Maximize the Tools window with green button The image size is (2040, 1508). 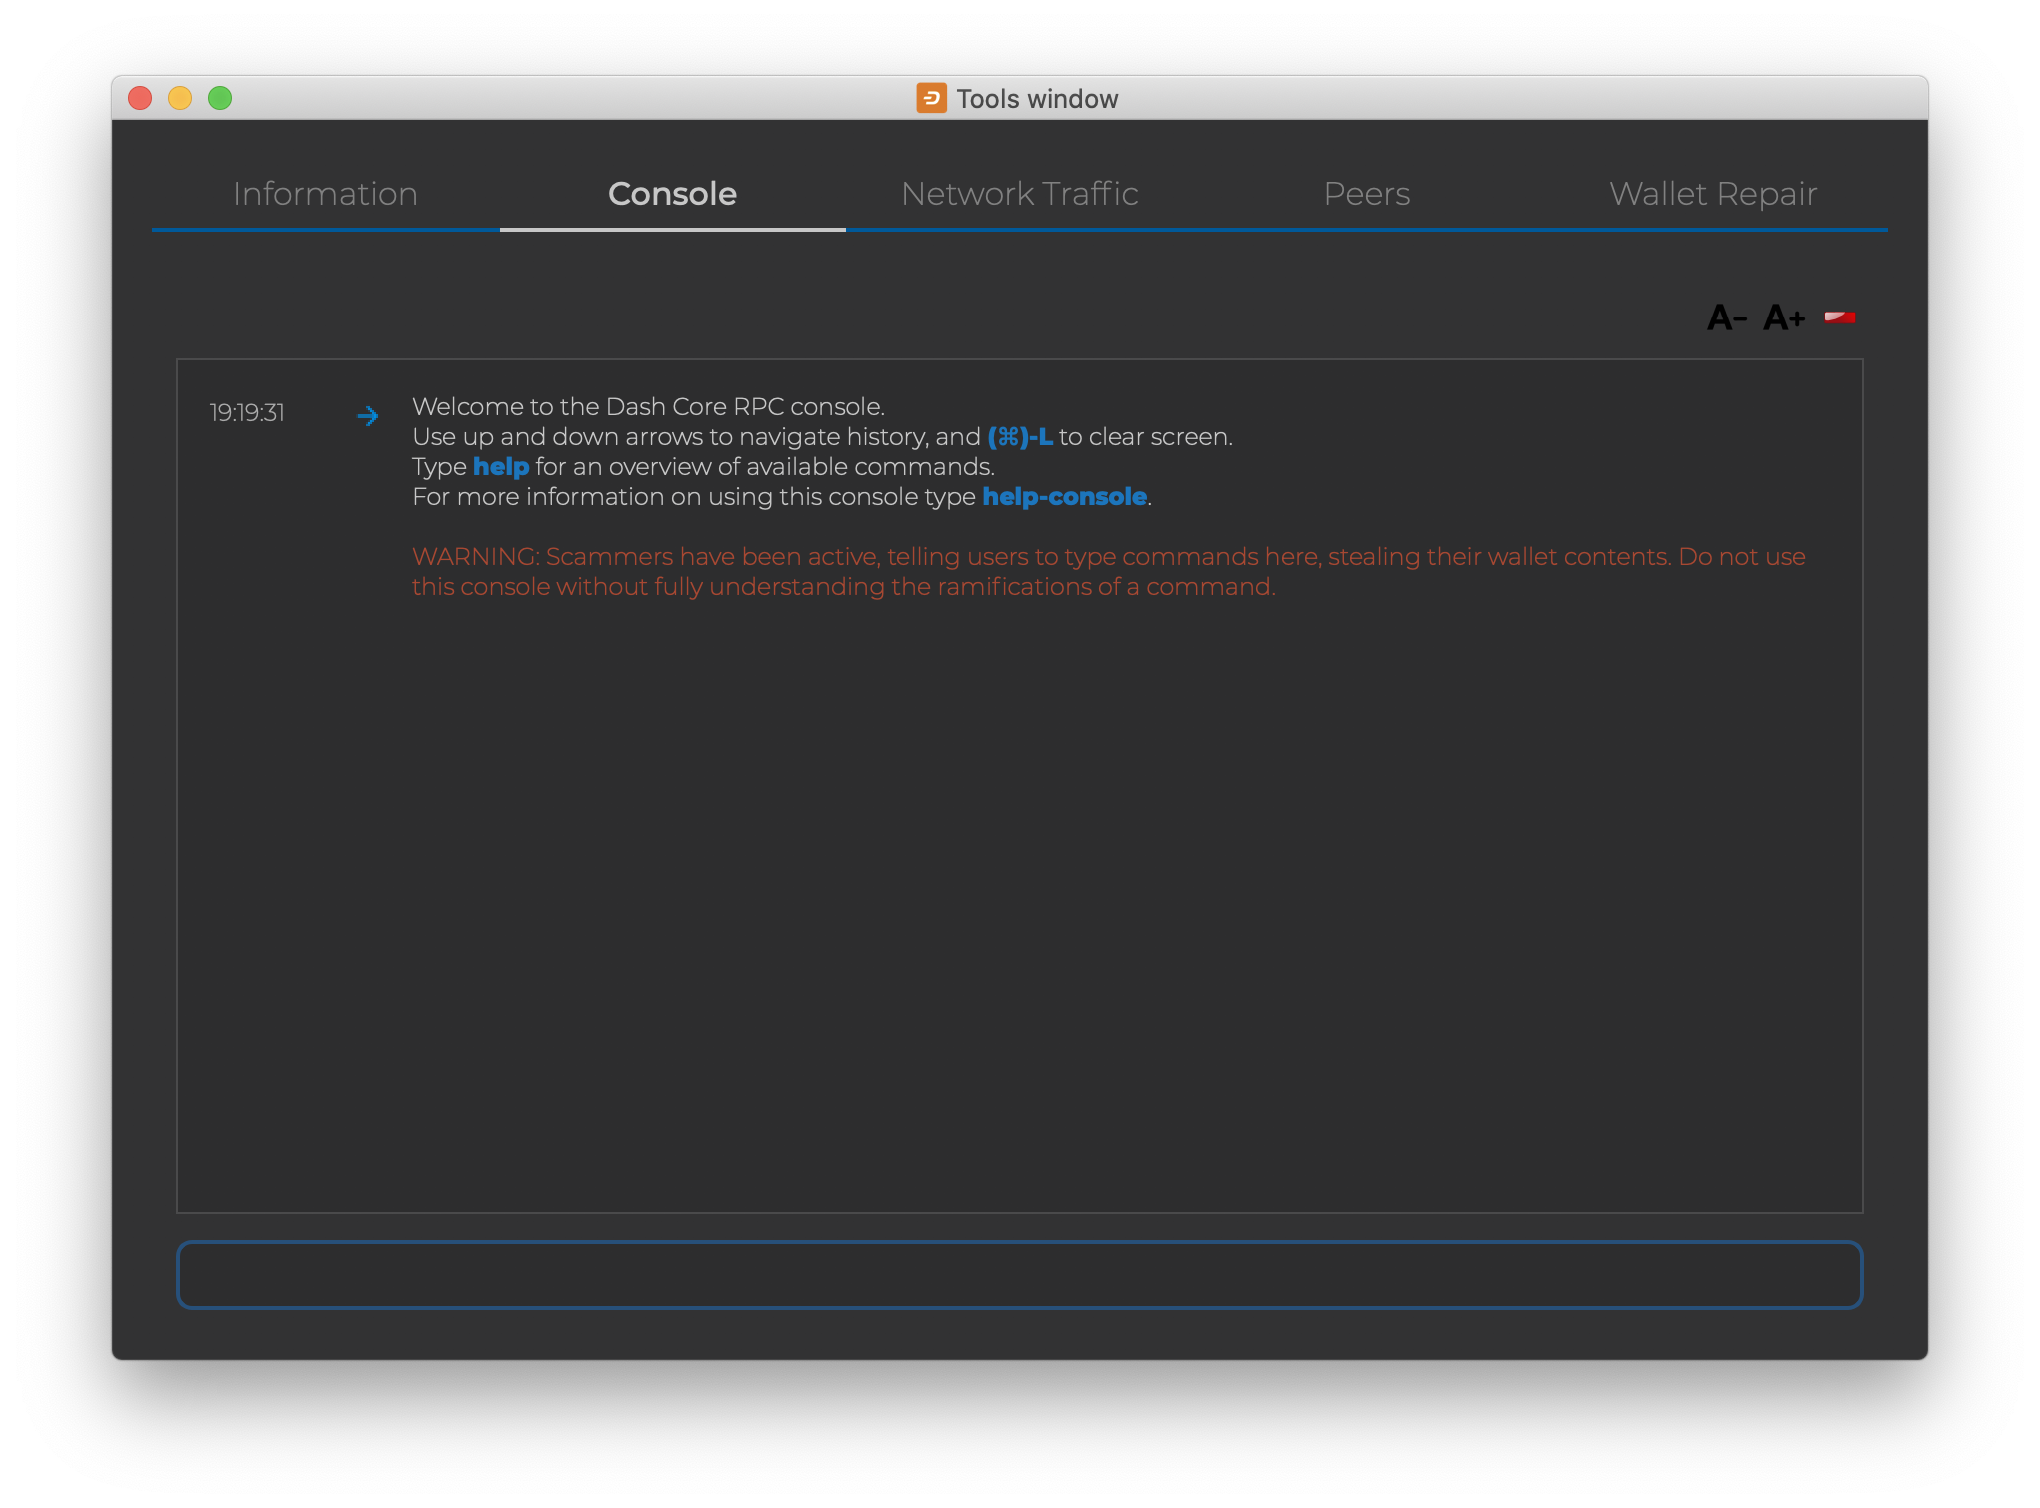click(220, 98)
